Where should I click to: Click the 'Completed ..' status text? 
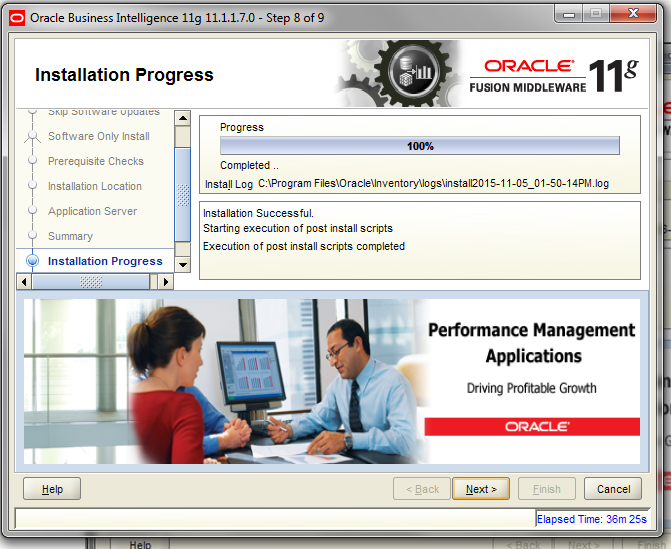(249, 165)
